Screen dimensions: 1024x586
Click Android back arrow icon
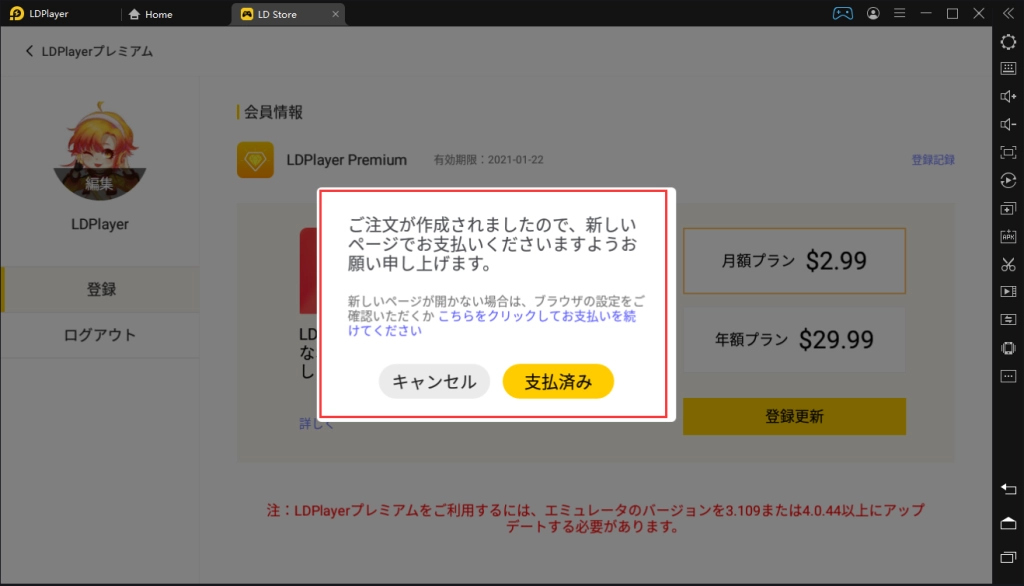1008,489
